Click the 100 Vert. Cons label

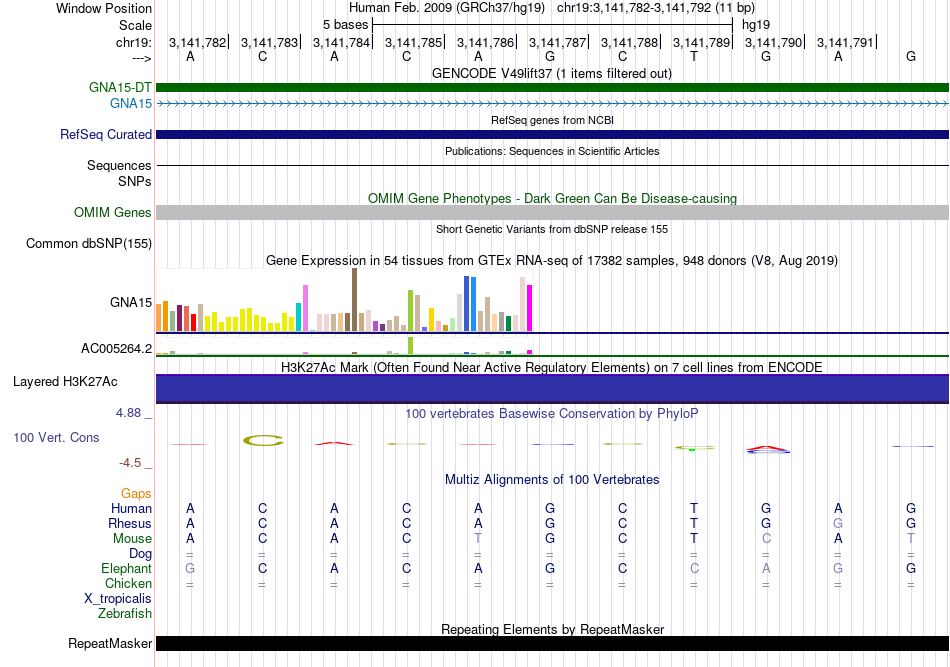(x=56, y=437)
